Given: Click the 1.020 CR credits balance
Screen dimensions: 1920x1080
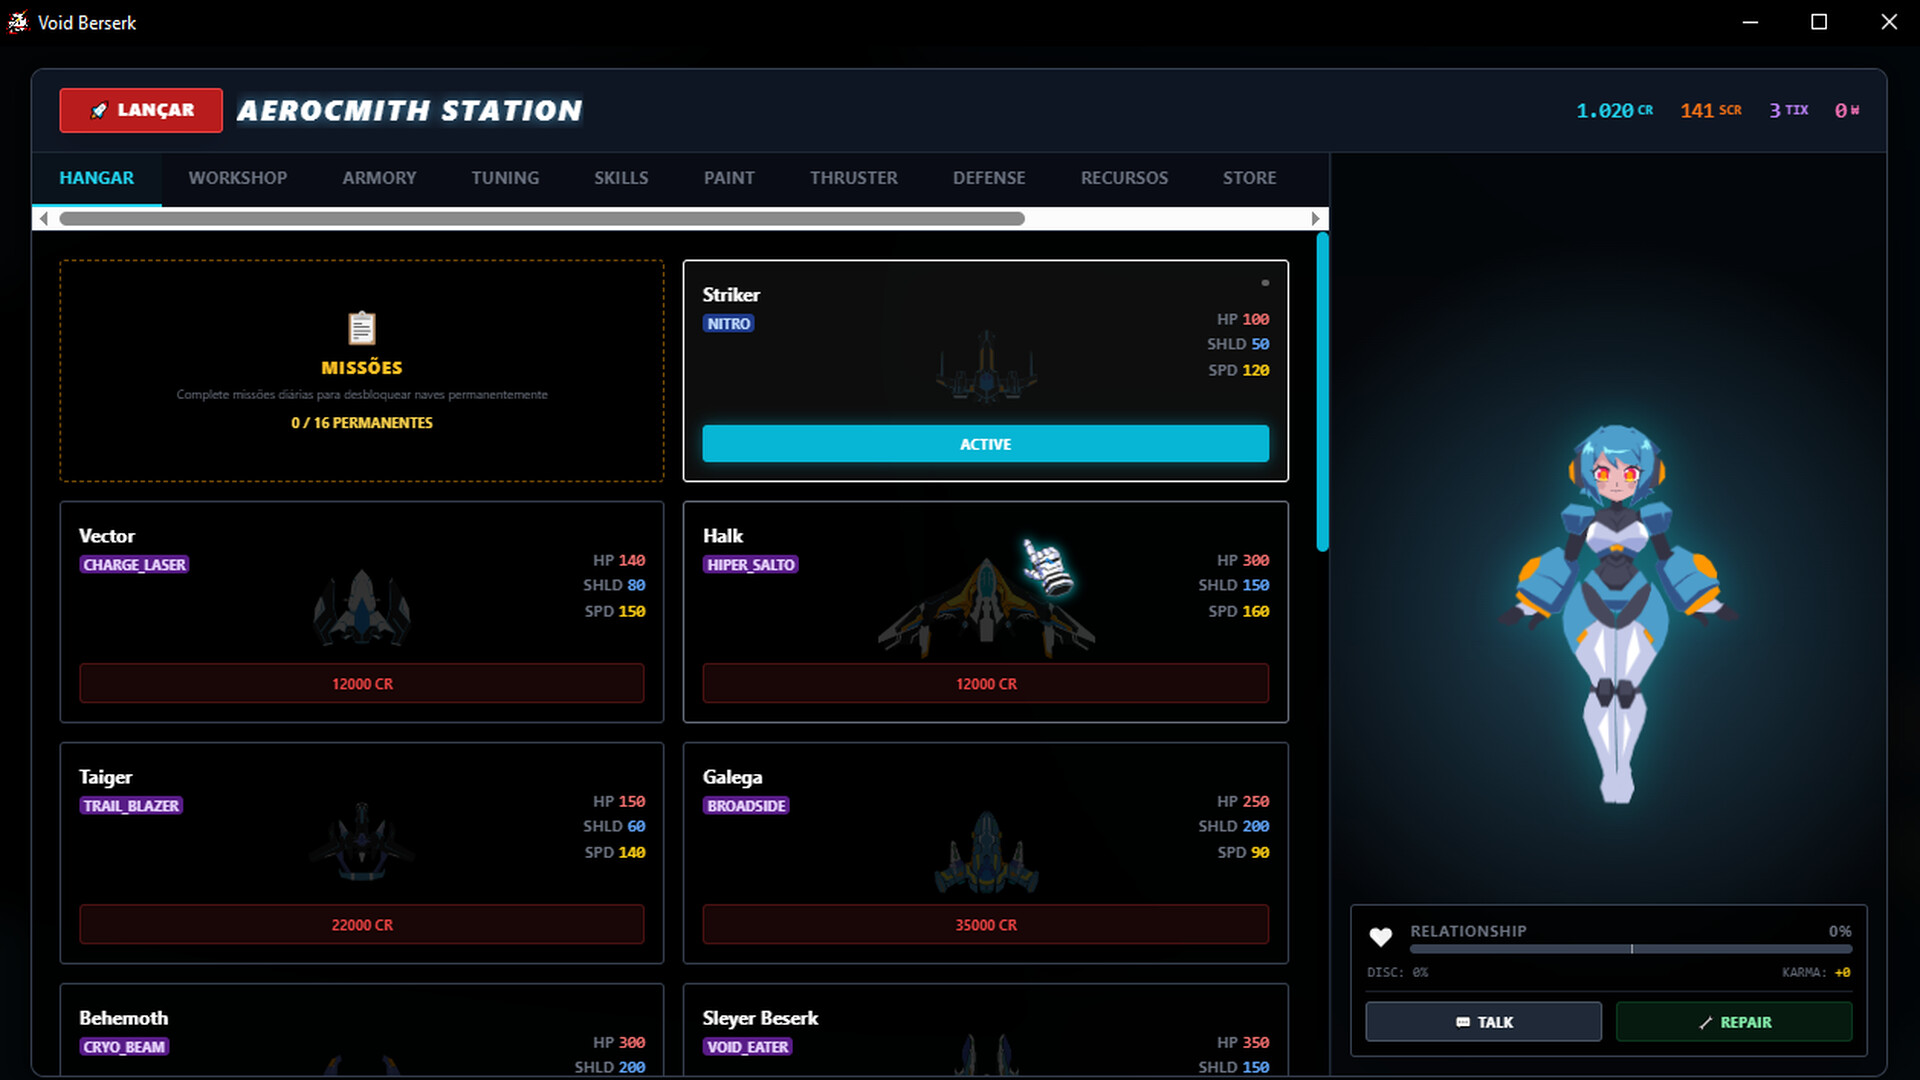Looking at the screenshot, I should point(1614,110).
